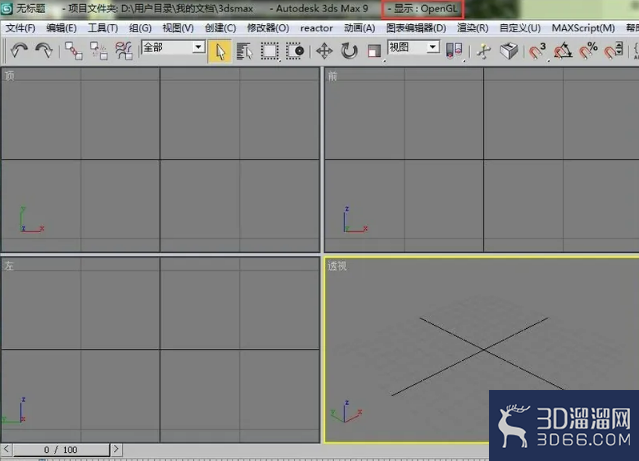Click the Redo arrow icon

44,51
